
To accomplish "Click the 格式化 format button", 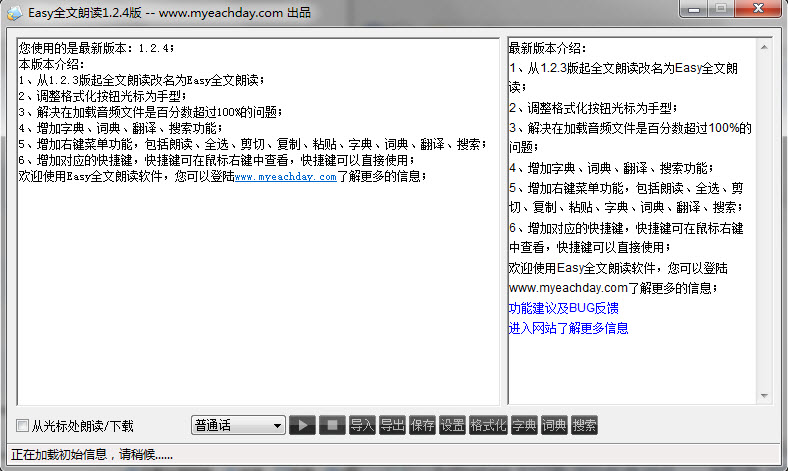I will coord(488,425).
